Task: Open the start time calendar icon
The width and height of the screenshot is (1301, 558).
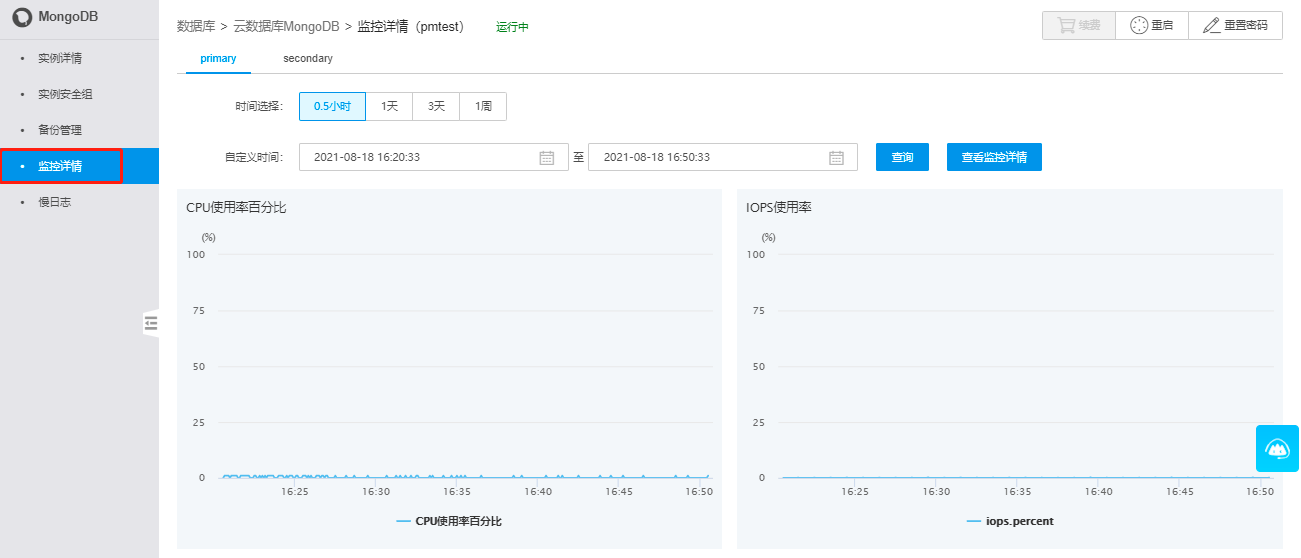Action: pos(547,158)
